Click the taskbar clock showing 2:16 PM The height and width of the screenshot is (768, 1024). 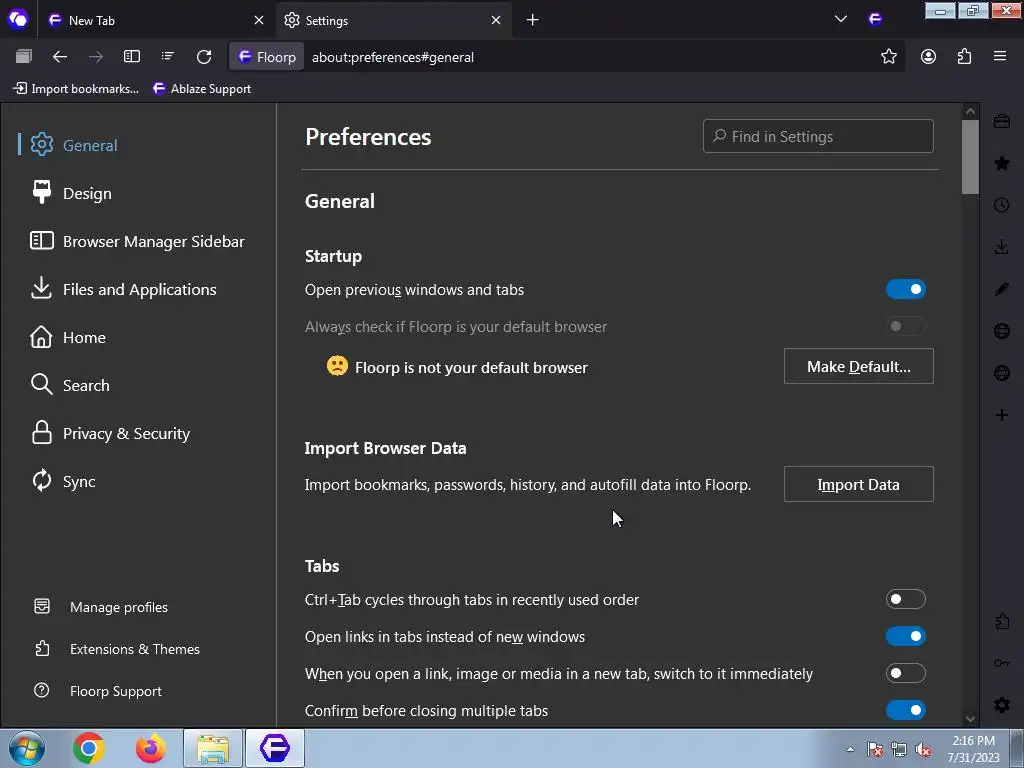[973, 748]
